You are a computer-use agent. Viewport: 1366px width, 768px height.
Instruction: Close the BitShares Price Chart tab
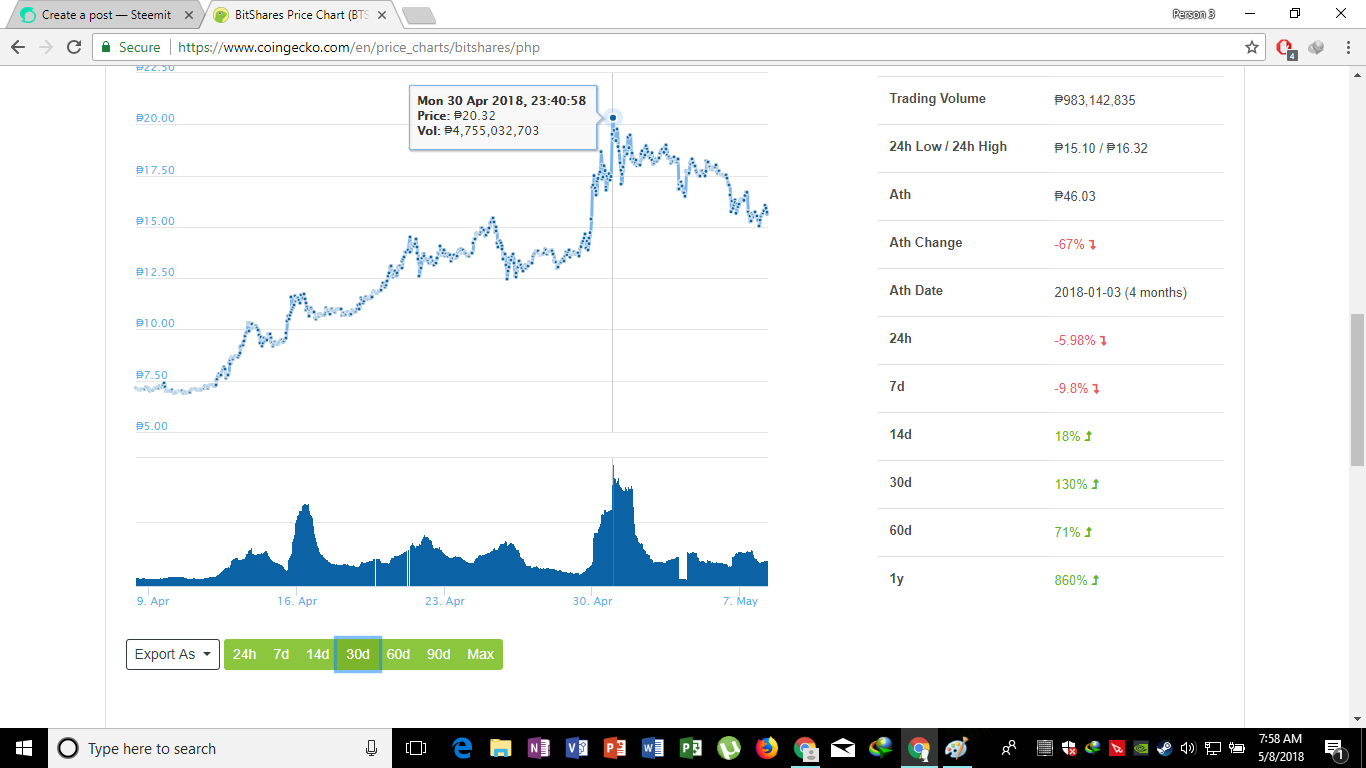pyautogui.click(x=381, y=15)
